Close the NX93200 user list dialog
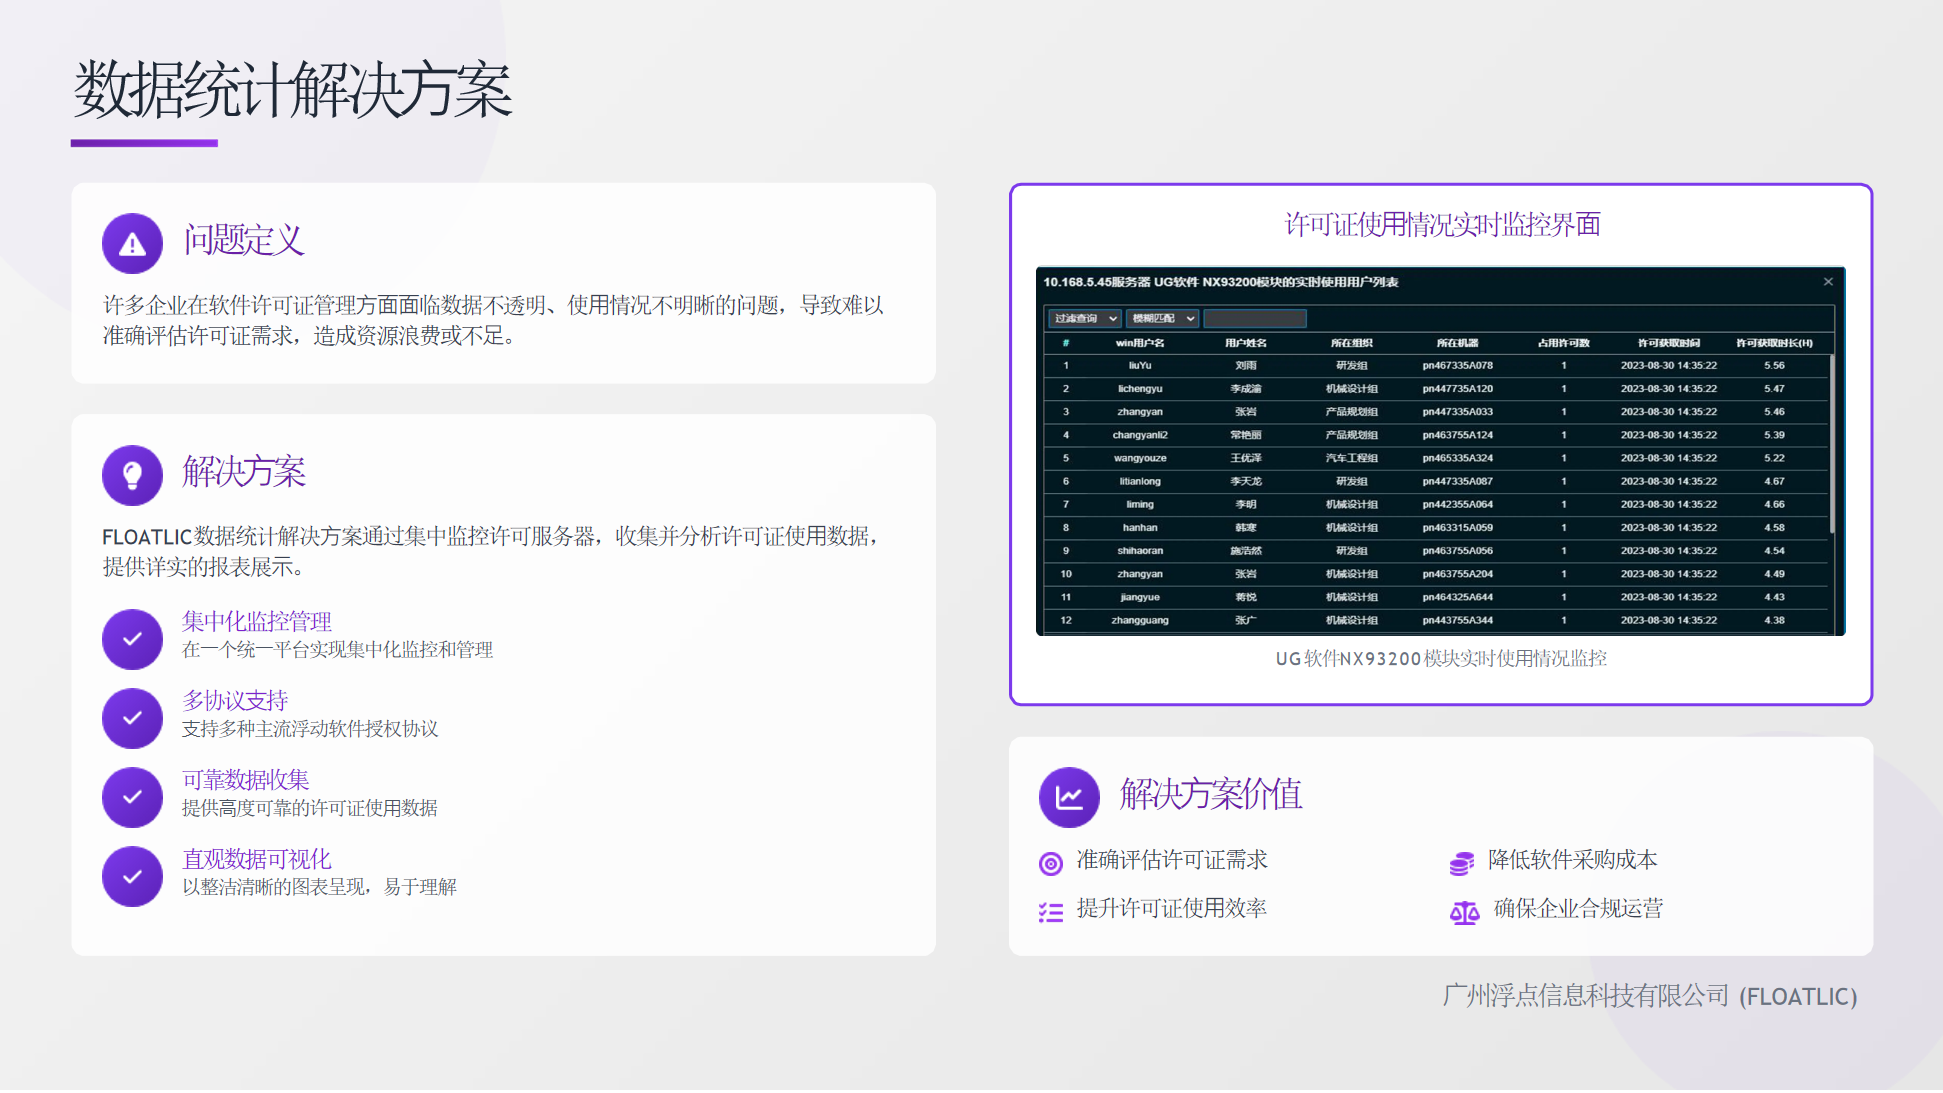Image resolution: width=1943 pixels, height=1093 pixels. click(1828, 282)
